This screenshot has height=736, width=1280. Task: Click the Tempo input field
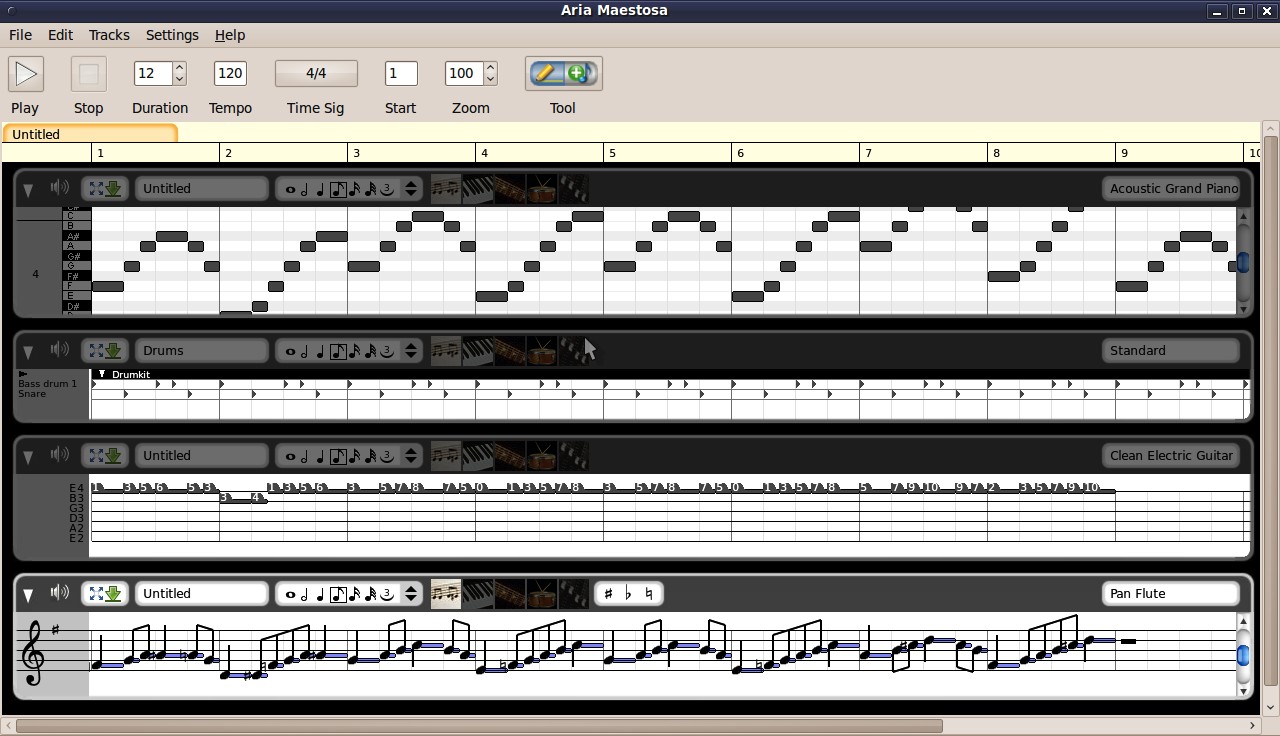tap(230, 73)
